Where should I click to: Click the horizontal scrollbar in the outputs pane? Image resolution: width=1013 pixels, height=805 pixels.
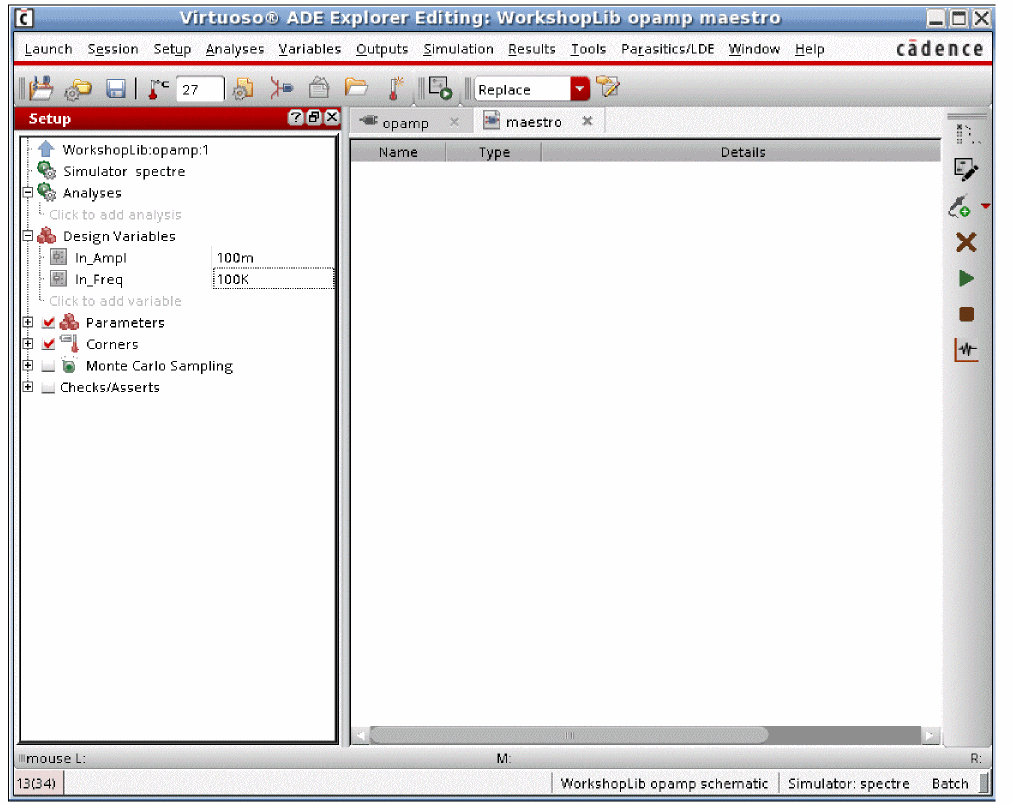pos(568,735)
